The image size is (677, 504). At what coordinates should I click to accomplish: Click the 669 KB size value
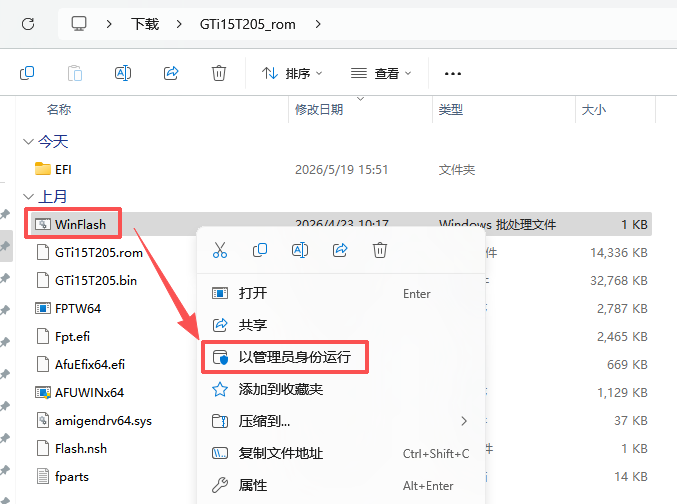(627, 365)
